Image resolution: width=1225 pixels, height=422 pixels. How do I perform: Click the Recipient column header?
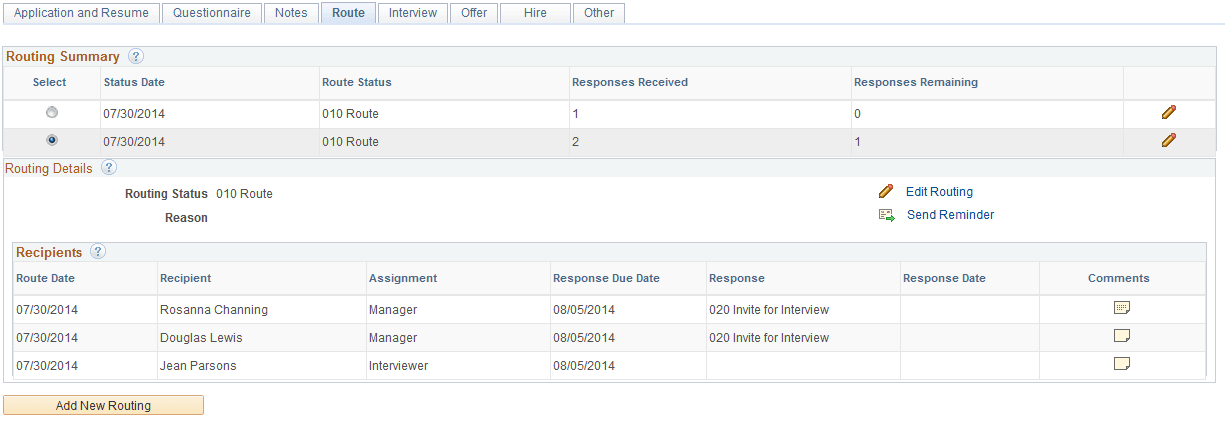click(185, 278)
